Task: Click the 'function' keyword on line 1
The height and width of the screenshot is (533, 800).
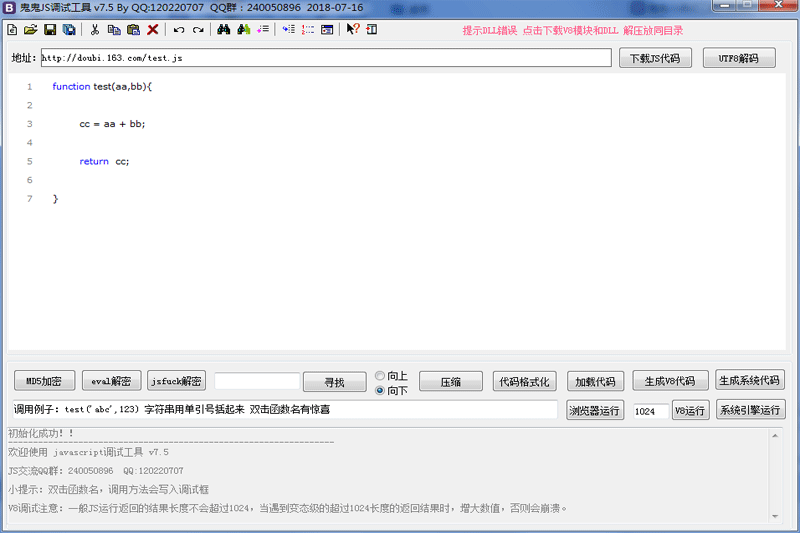Action: [71, 86]
